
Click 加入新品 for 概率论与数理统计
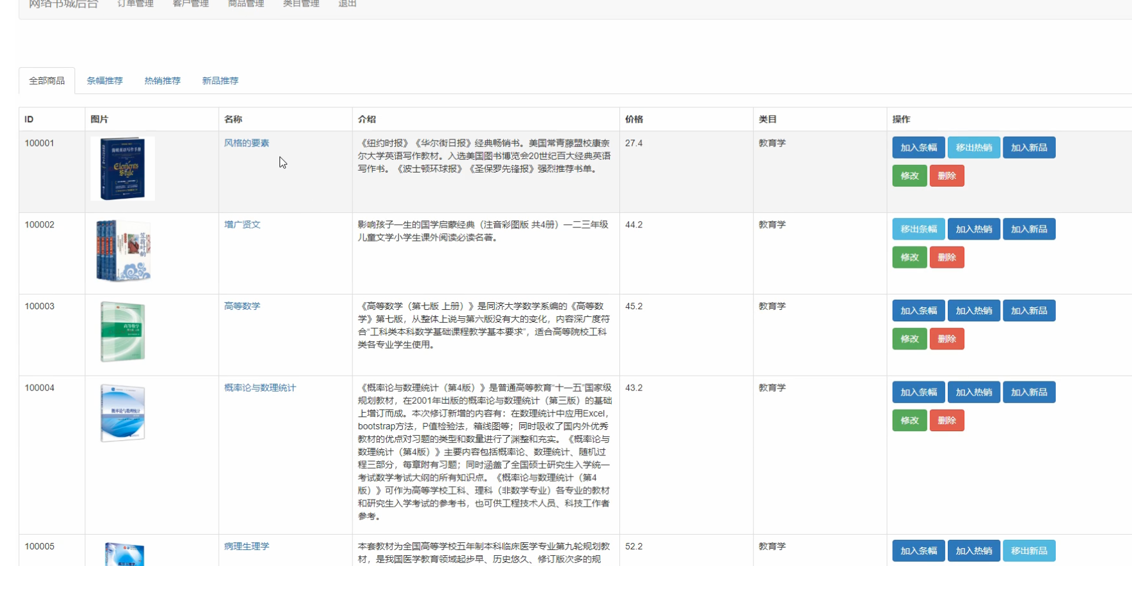coord(1029,392)
